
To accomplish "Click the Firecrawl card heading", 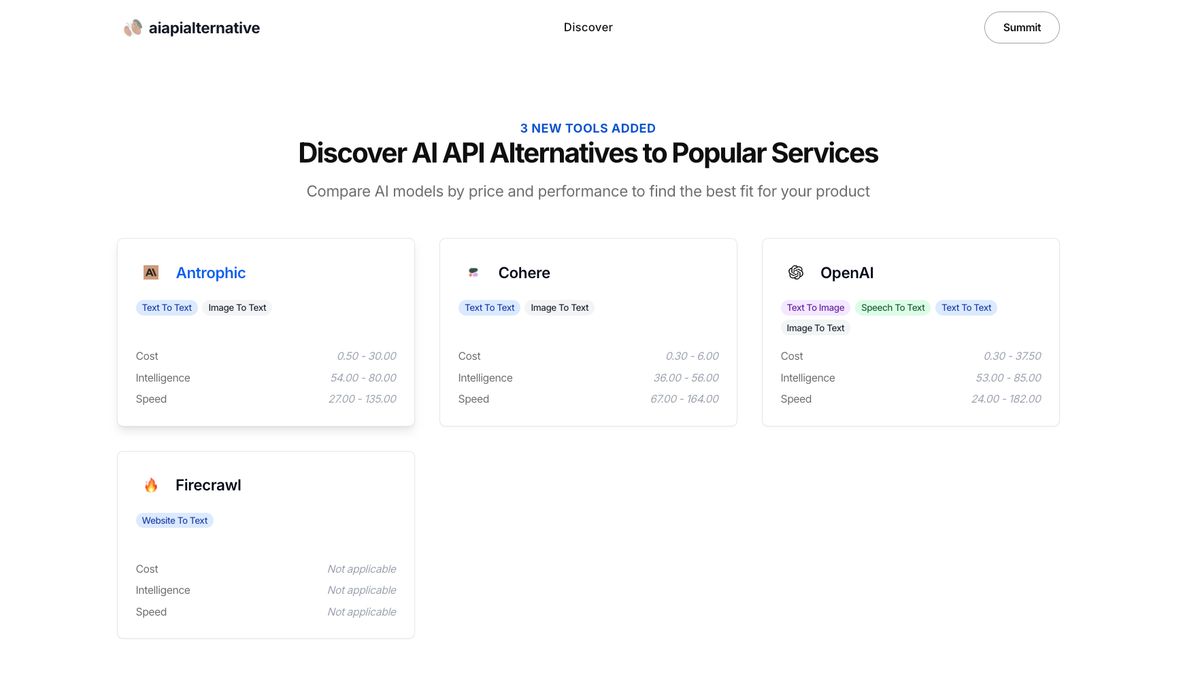I will click(207, 484).
